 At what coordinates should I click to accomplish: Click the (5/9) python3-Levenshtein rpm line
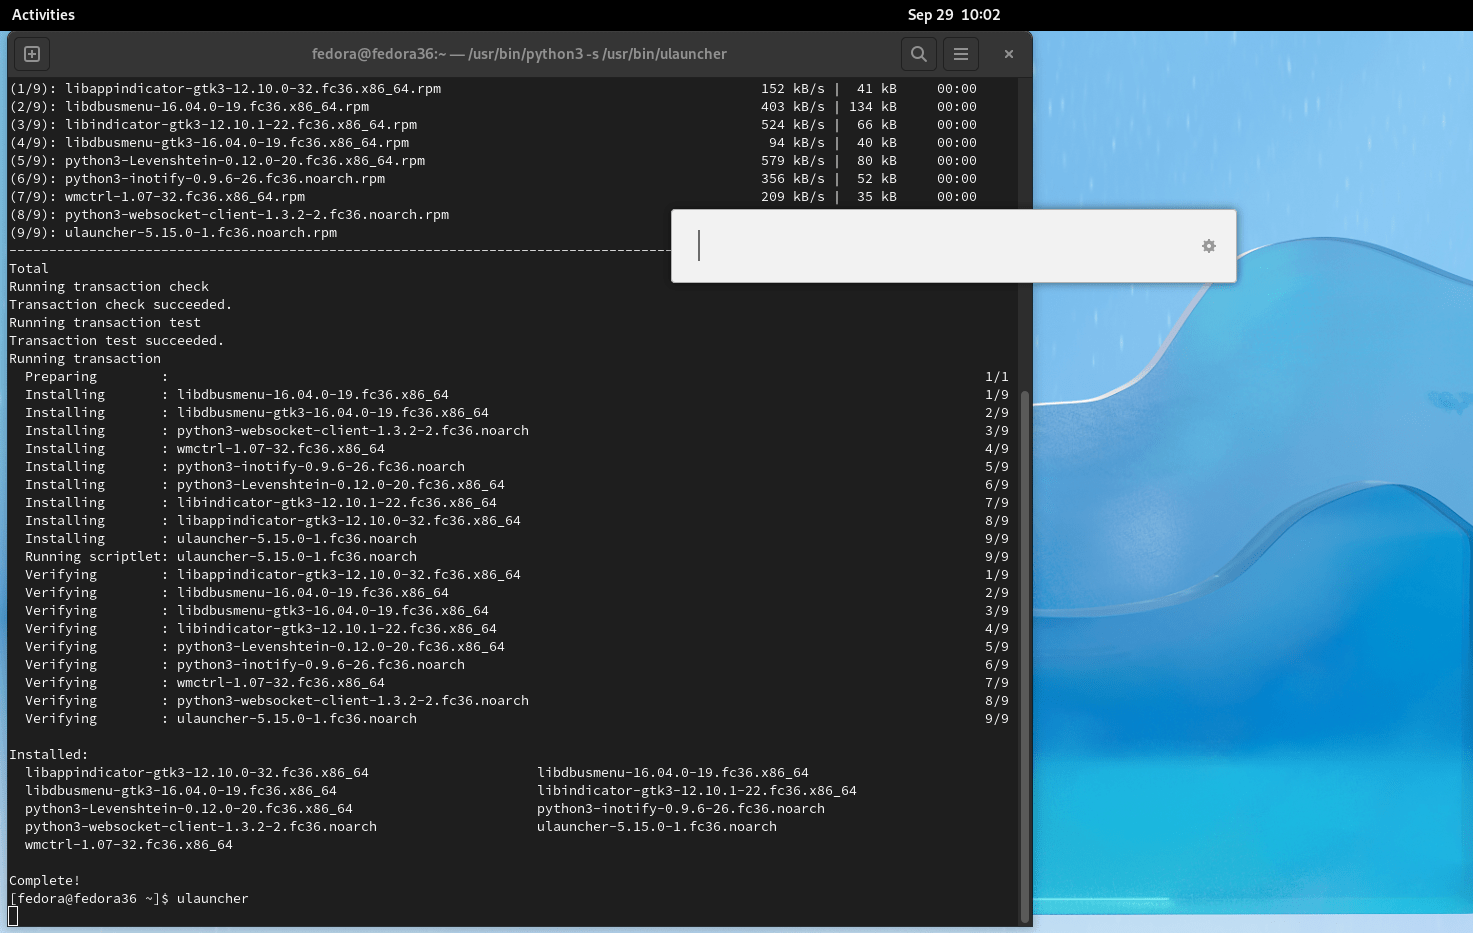coord(493,161)
